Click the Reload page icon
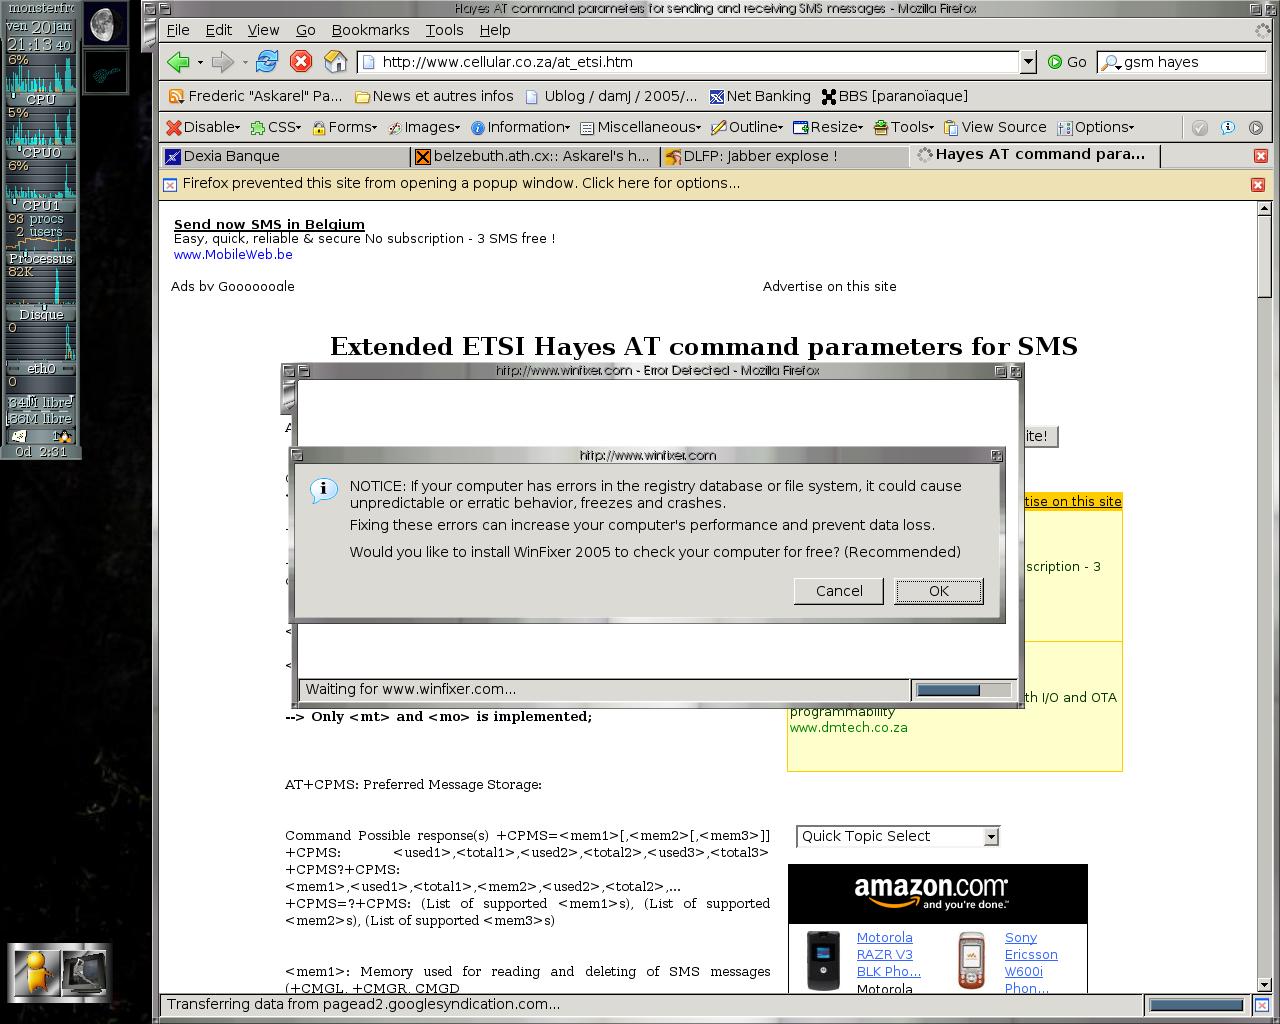This screenshot has height=1024, width=1280. [266, 62]
